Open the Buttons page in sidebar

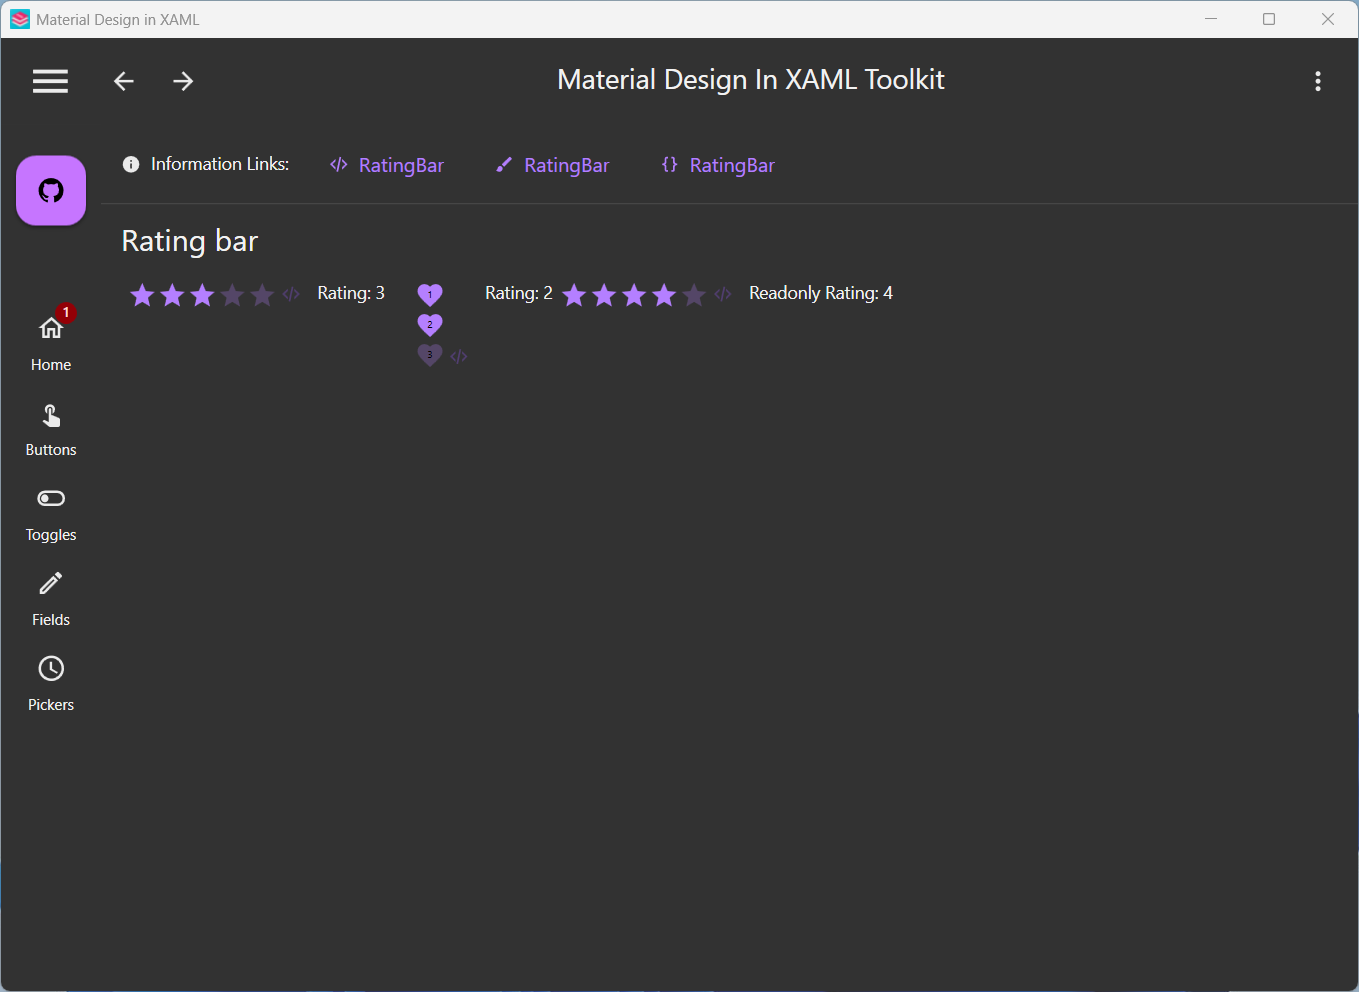51,430
